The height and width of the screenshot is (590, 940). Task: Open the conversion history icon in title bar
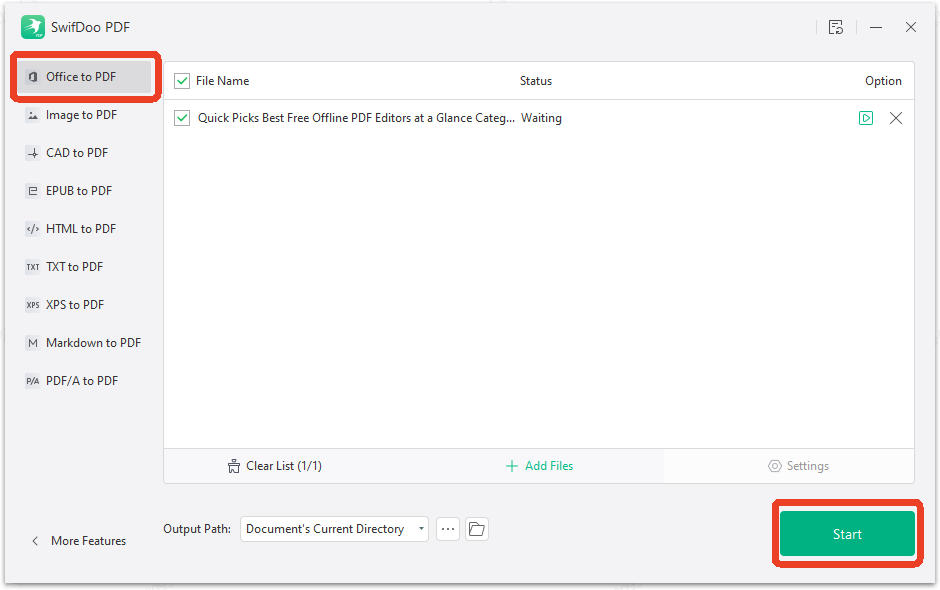tap(836, 27)
